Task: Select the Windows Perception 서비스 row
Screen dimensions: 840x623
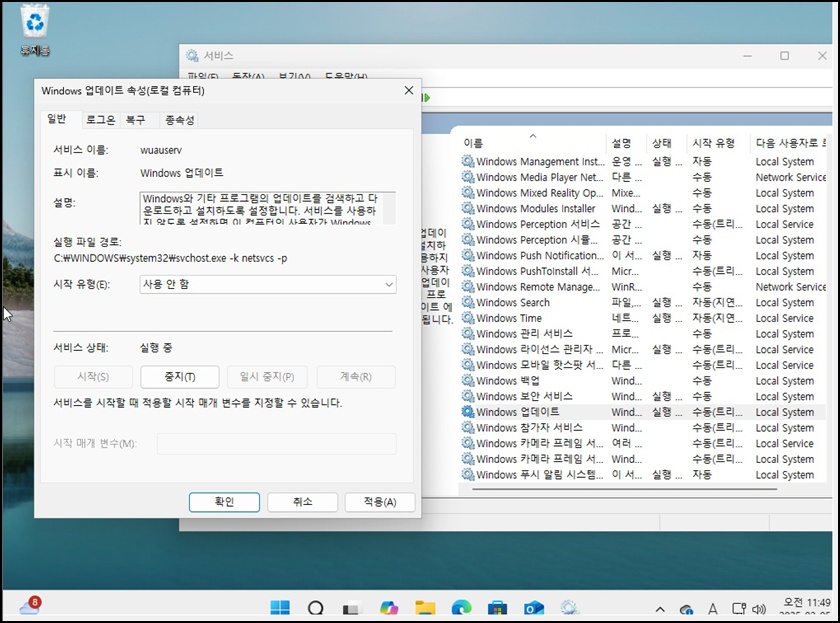Action: [643, 224]
